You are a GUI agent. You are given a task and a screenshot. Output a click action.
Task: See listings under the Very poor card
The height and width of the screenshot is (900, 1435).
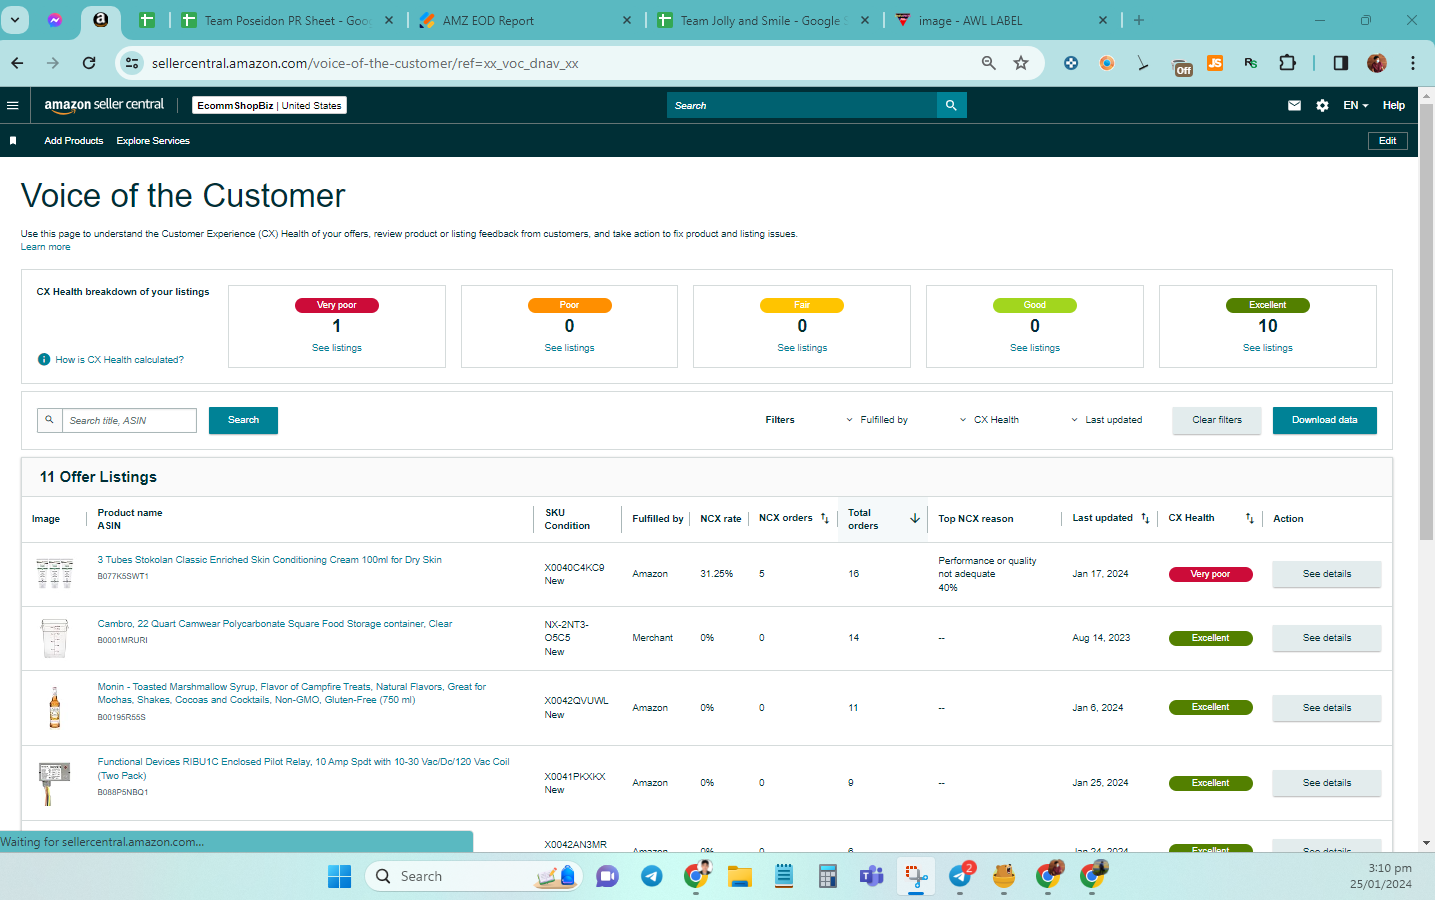coord(337,348)
